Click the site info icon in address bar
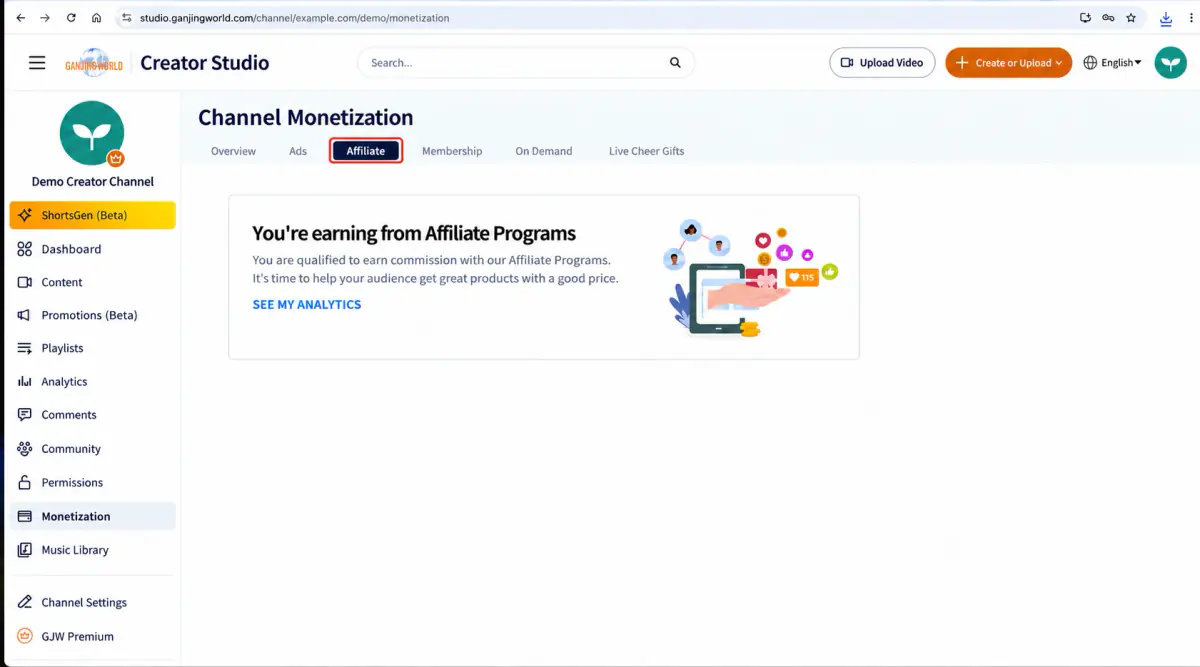1200x667 pixels. [x=126, y=18]
